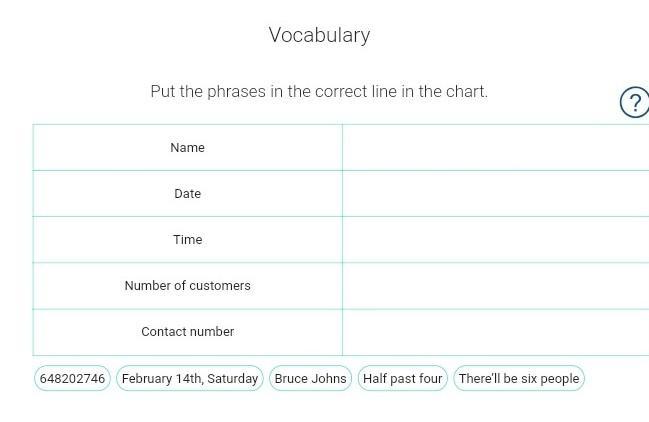Click the Name row label
This screenshot has height=422, width=649.
[187, 148]
